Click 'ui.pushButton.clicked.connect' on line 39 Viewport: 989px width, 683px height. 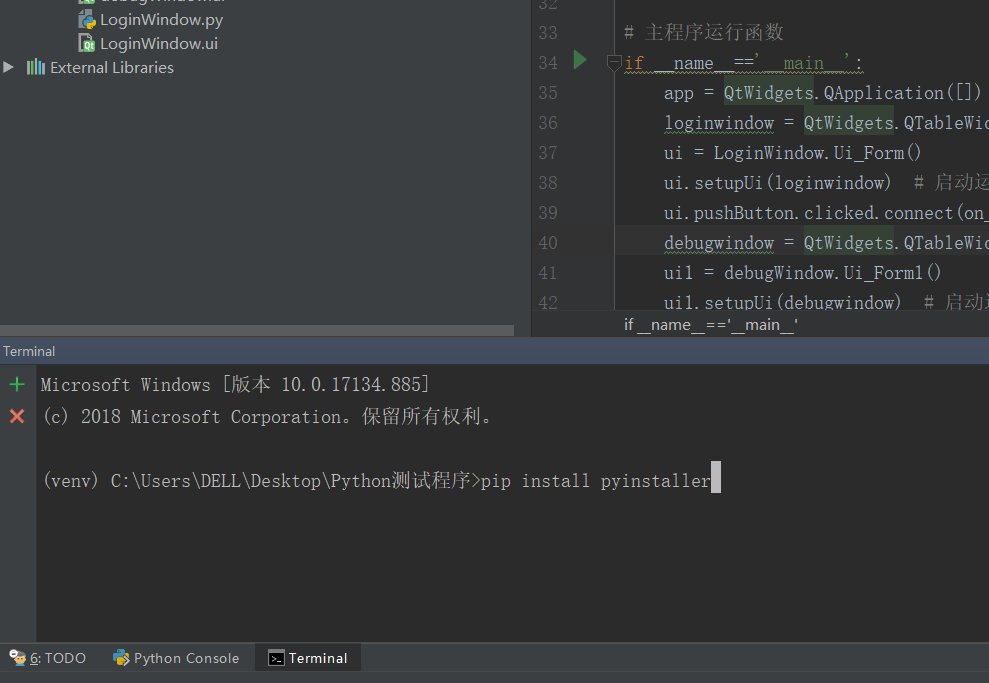coord(808,213)
